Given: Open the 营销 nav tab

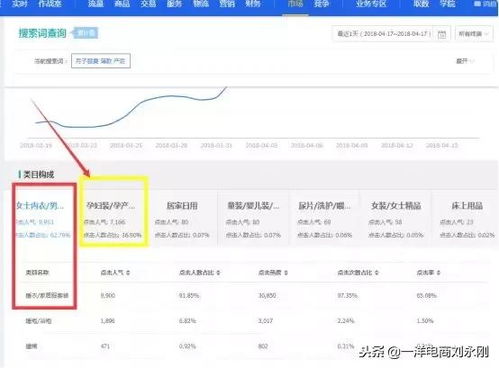Looking at the screenshot, I should [227, 4].
